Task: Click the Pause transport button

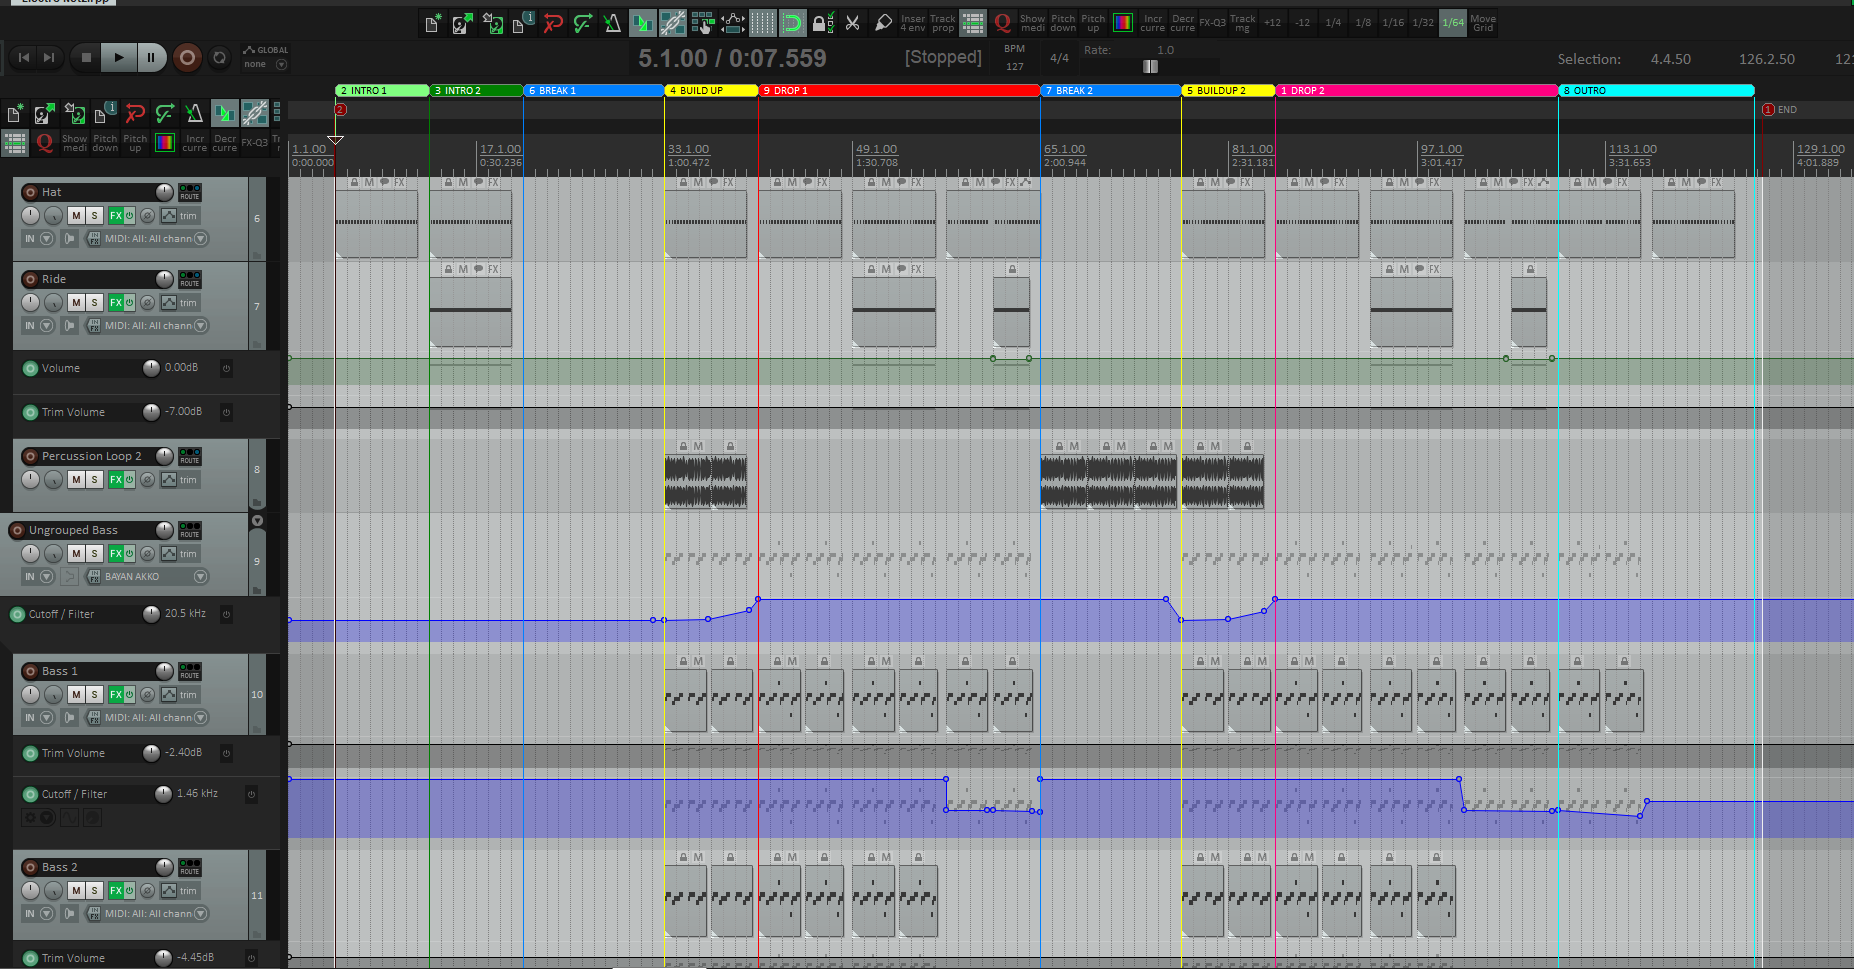Action: click(x=150, y=58)
